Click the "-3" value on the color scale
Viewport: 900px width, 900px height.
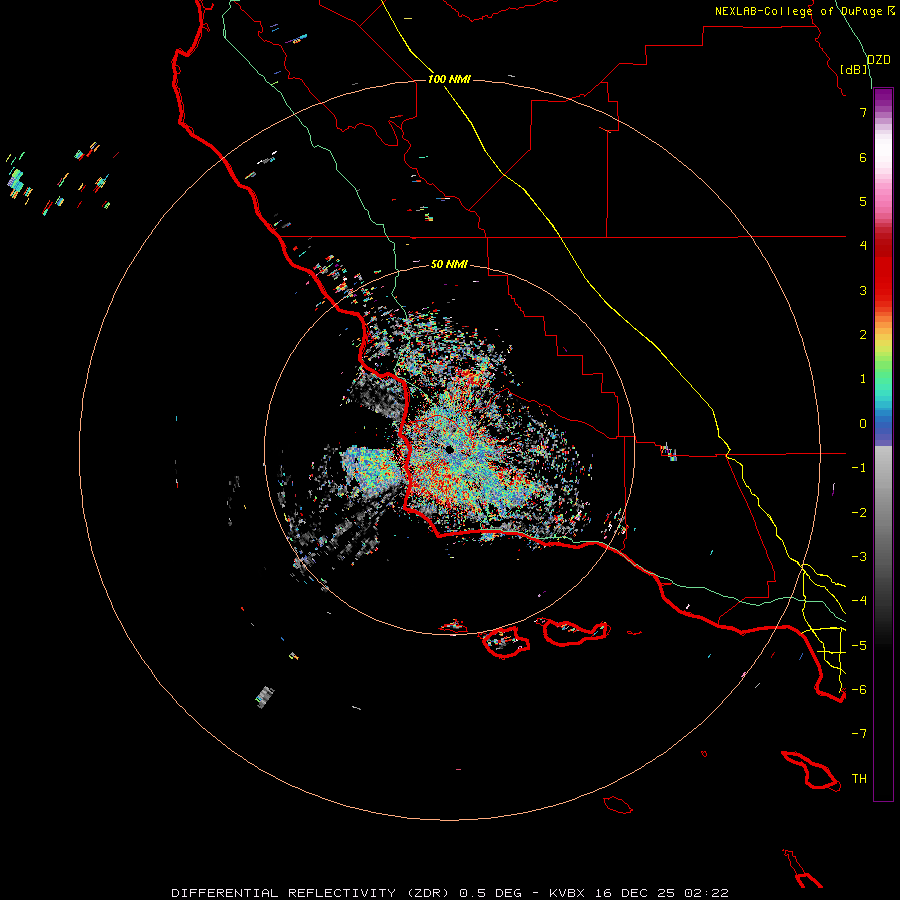tap(859, 557)
